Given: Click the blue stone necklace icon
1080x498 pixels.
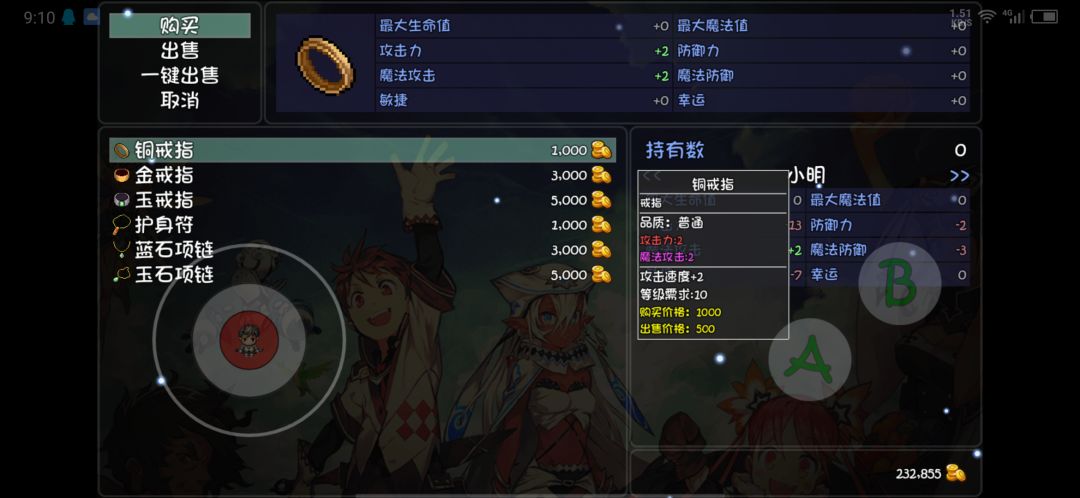Looking at the screenshot, I should pos(121,249).
